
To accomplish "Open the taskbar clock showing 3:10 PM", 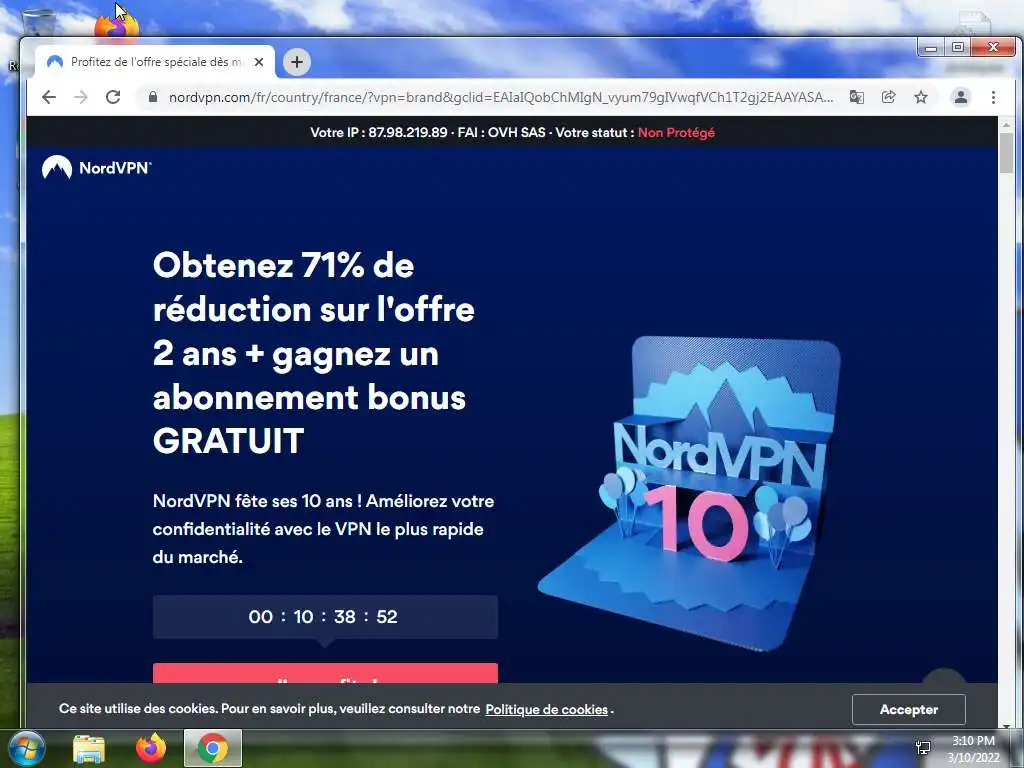I will point(973,749).
